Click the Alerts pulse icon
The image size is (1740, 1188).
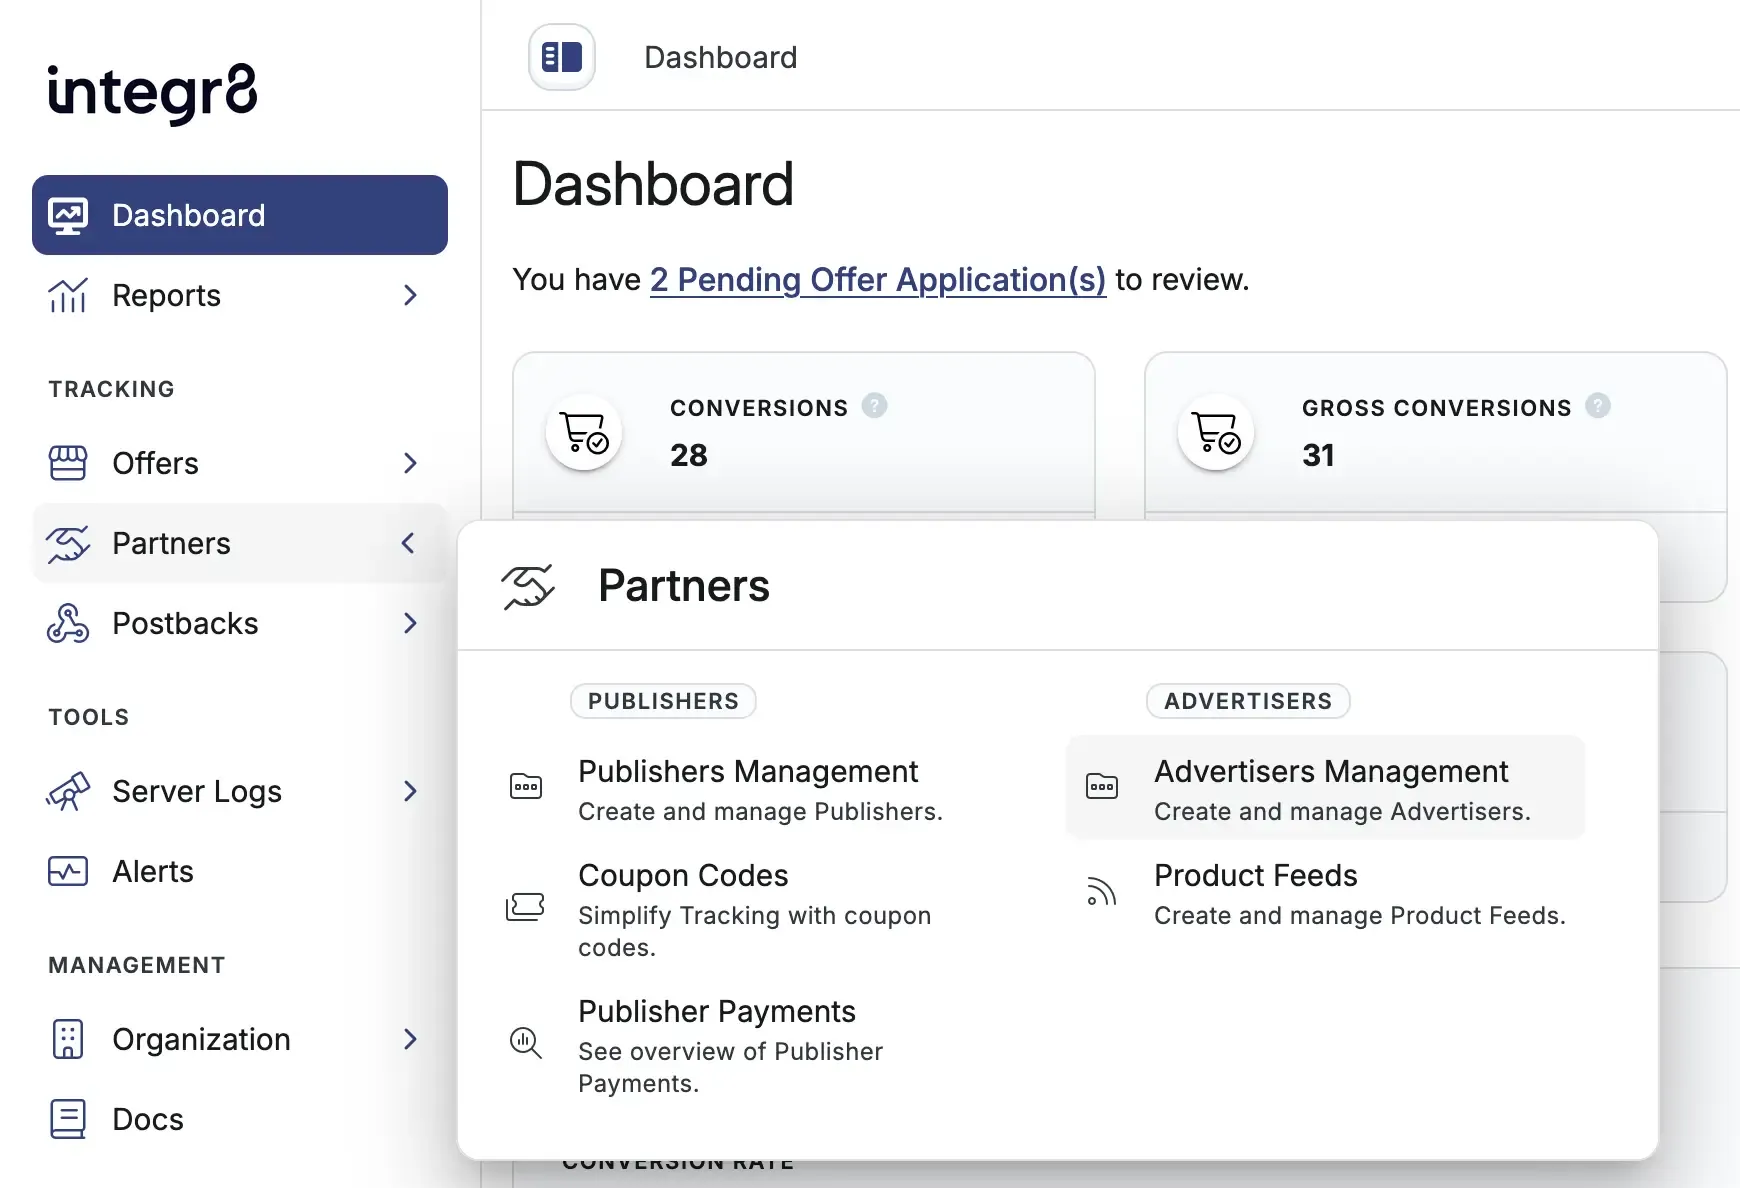[68, 871]
